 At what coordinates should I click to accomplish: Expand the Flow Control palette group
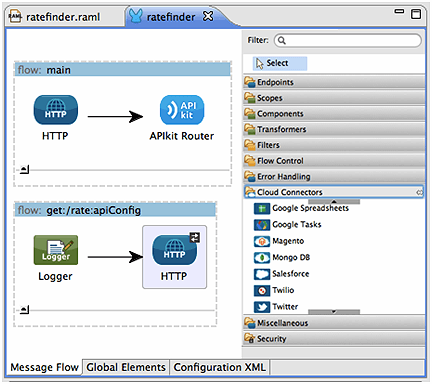[x=334, y=160]
